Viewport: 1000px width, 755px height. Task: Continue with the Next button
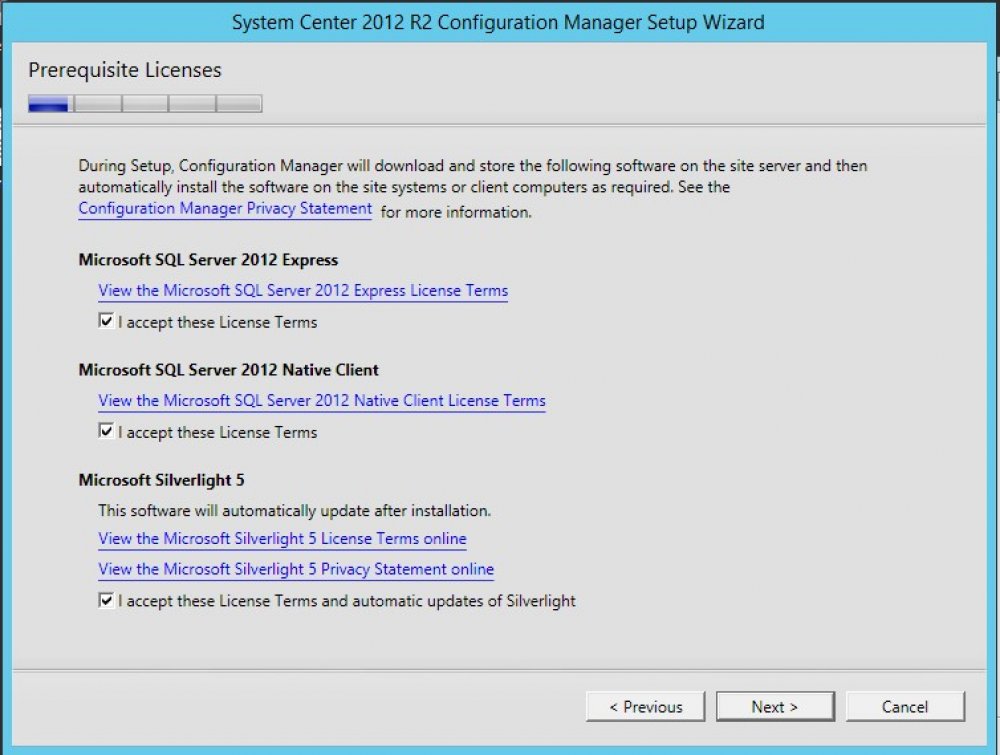pos(775,707)
